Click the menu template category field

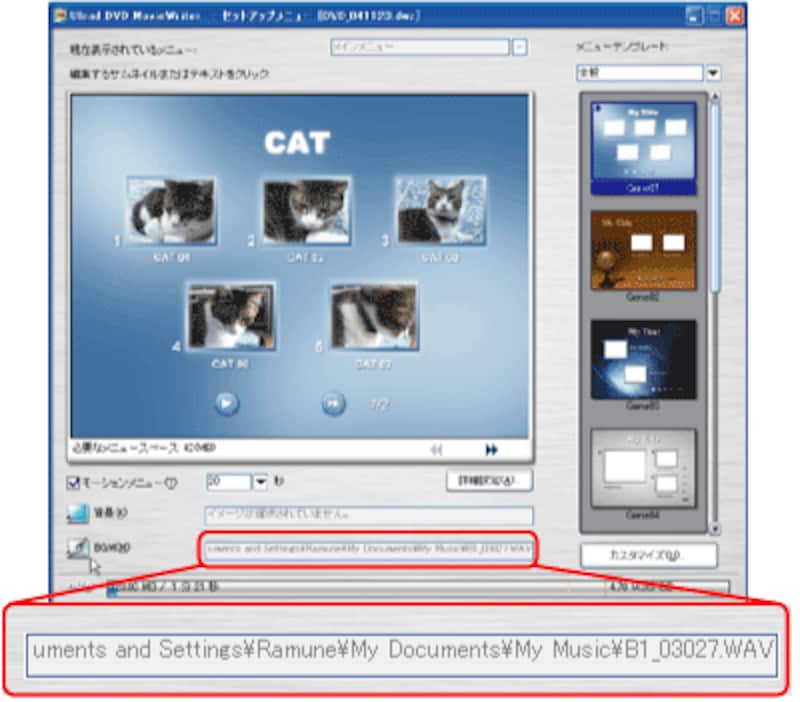(640, 73)
